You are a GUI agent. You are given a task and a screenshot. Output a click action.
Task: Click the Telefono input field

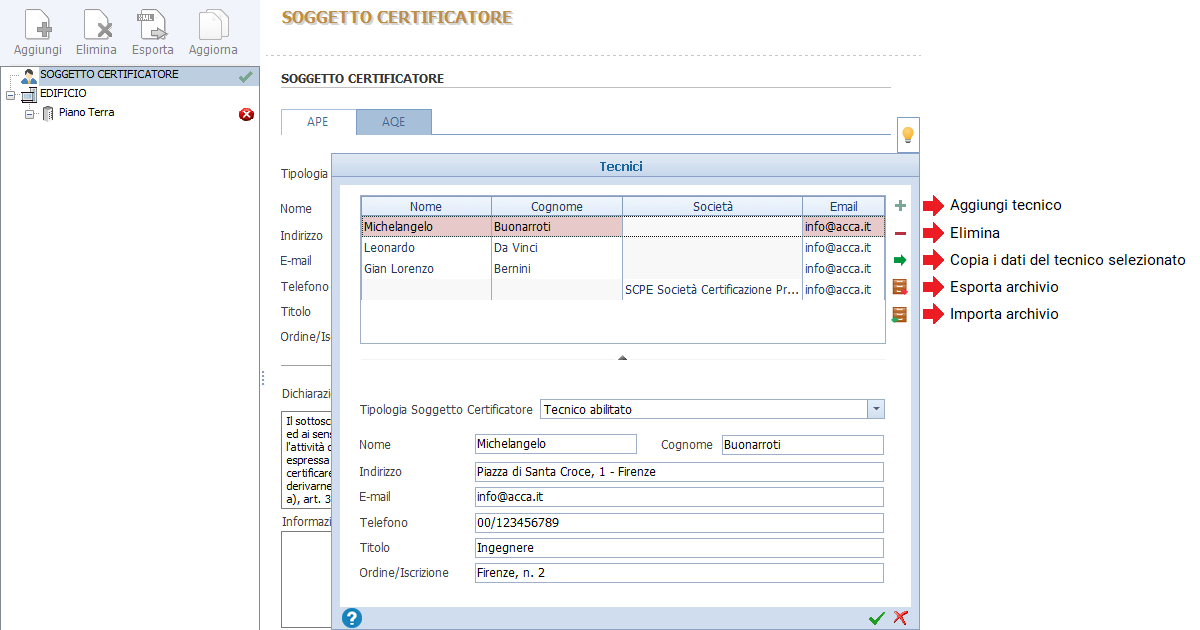(x=679, y=523)
